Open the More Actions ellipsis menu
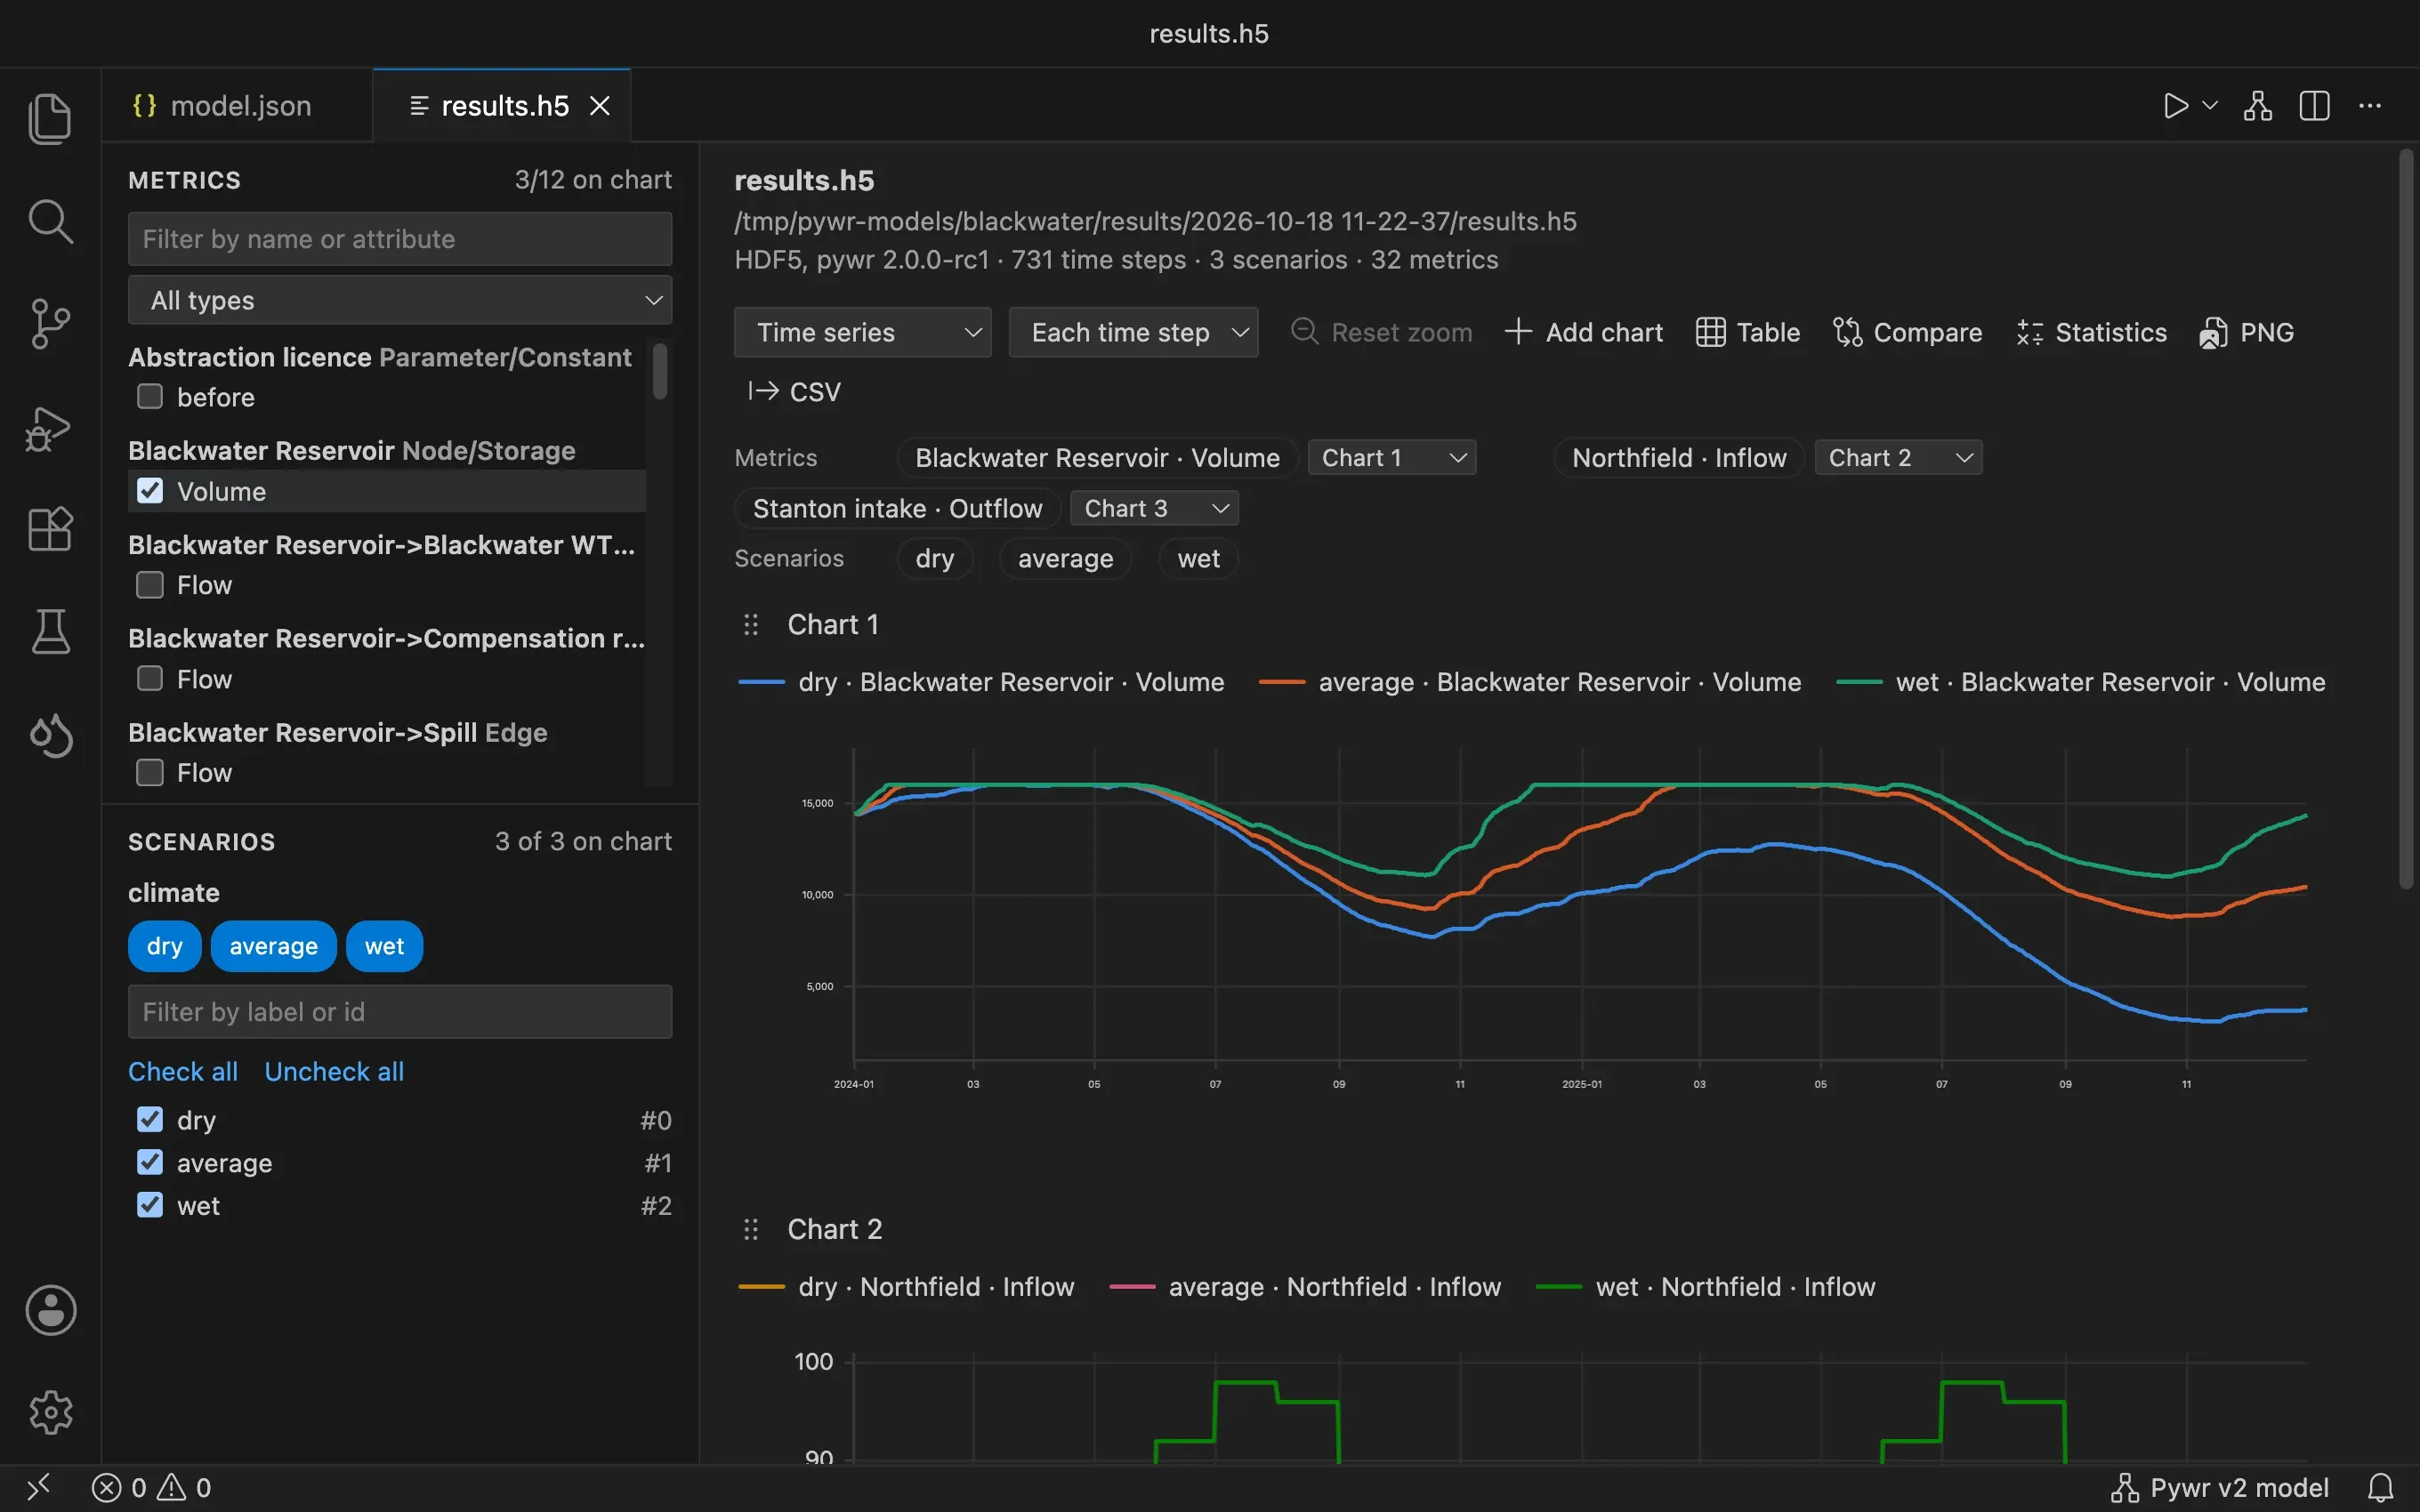Viewport: 2420px width, 1512px height. pyautogui.click(x=2370, y=106)
